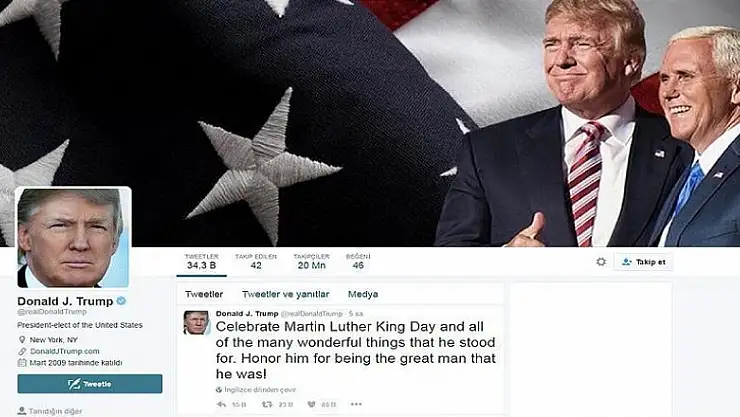The height and width of the screenshot is (417, 740).
Task: Click the large profile photo thumbnail
Action: 73,237
